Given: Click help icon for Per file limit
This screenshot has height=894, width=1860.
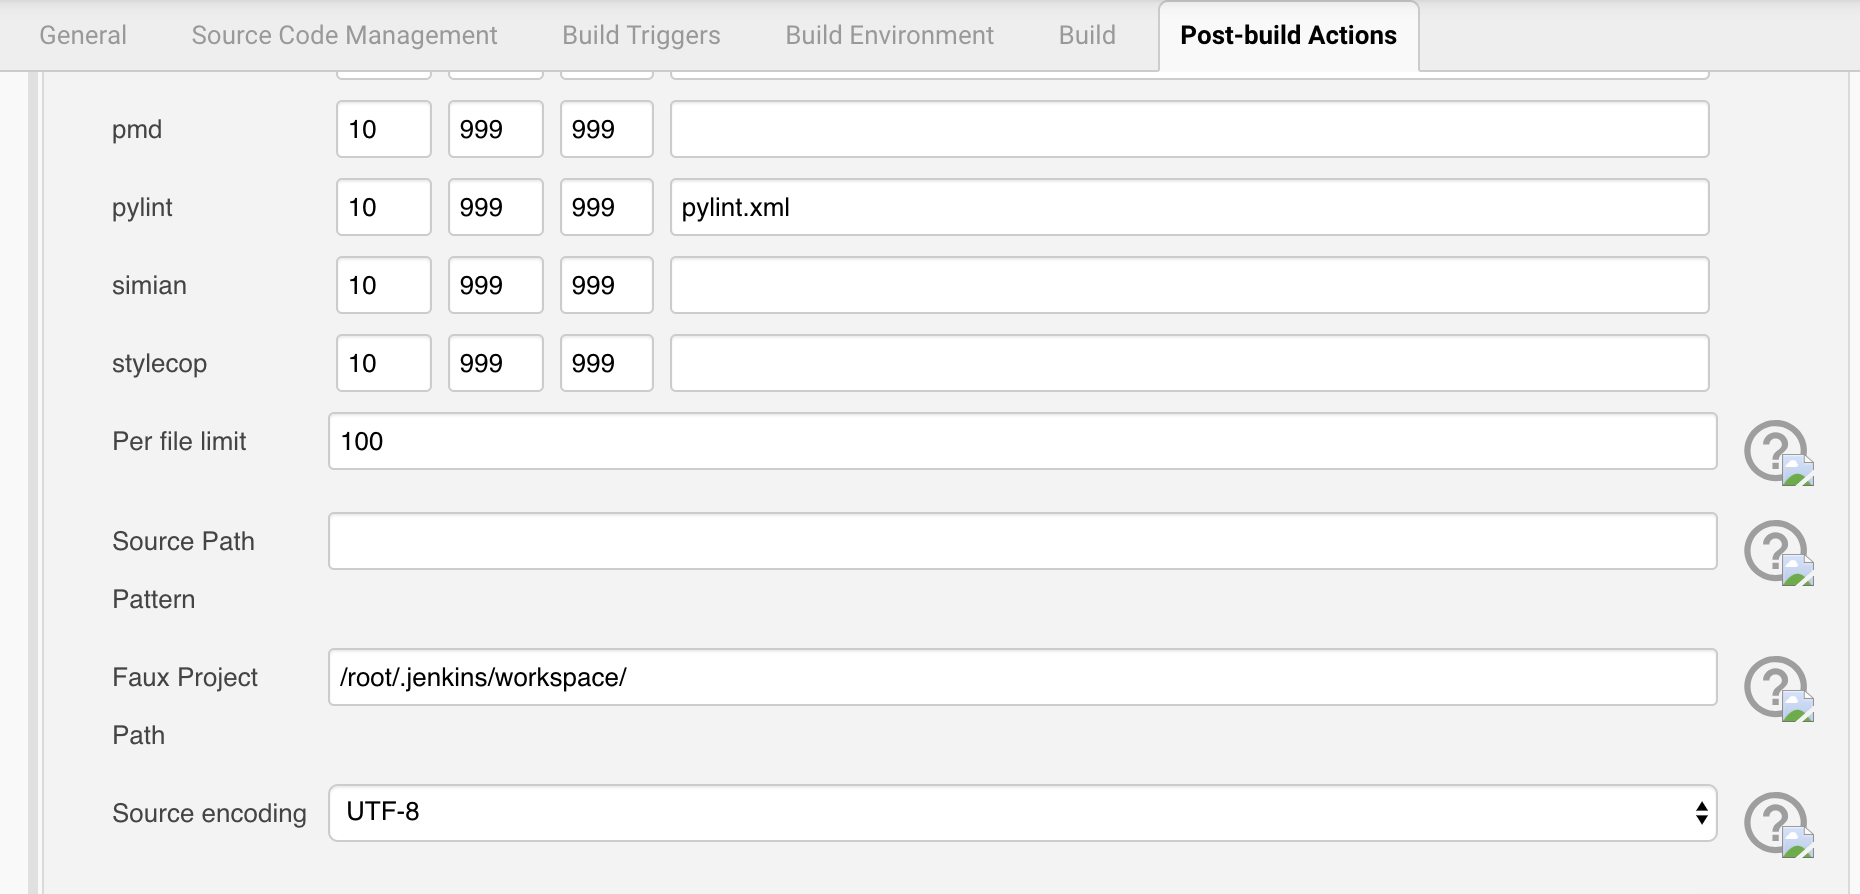Looking at the screenshot, I should pos(1776,450).
